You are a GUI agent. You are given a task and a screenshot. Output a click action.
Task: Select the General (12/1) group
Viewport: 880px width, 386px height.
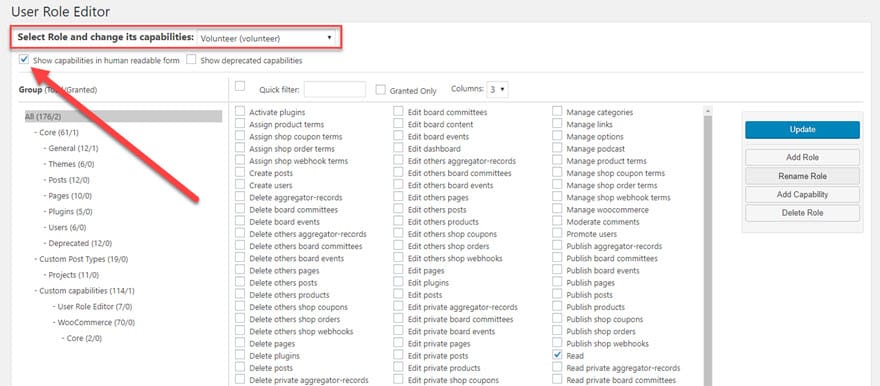coord(74,148)
